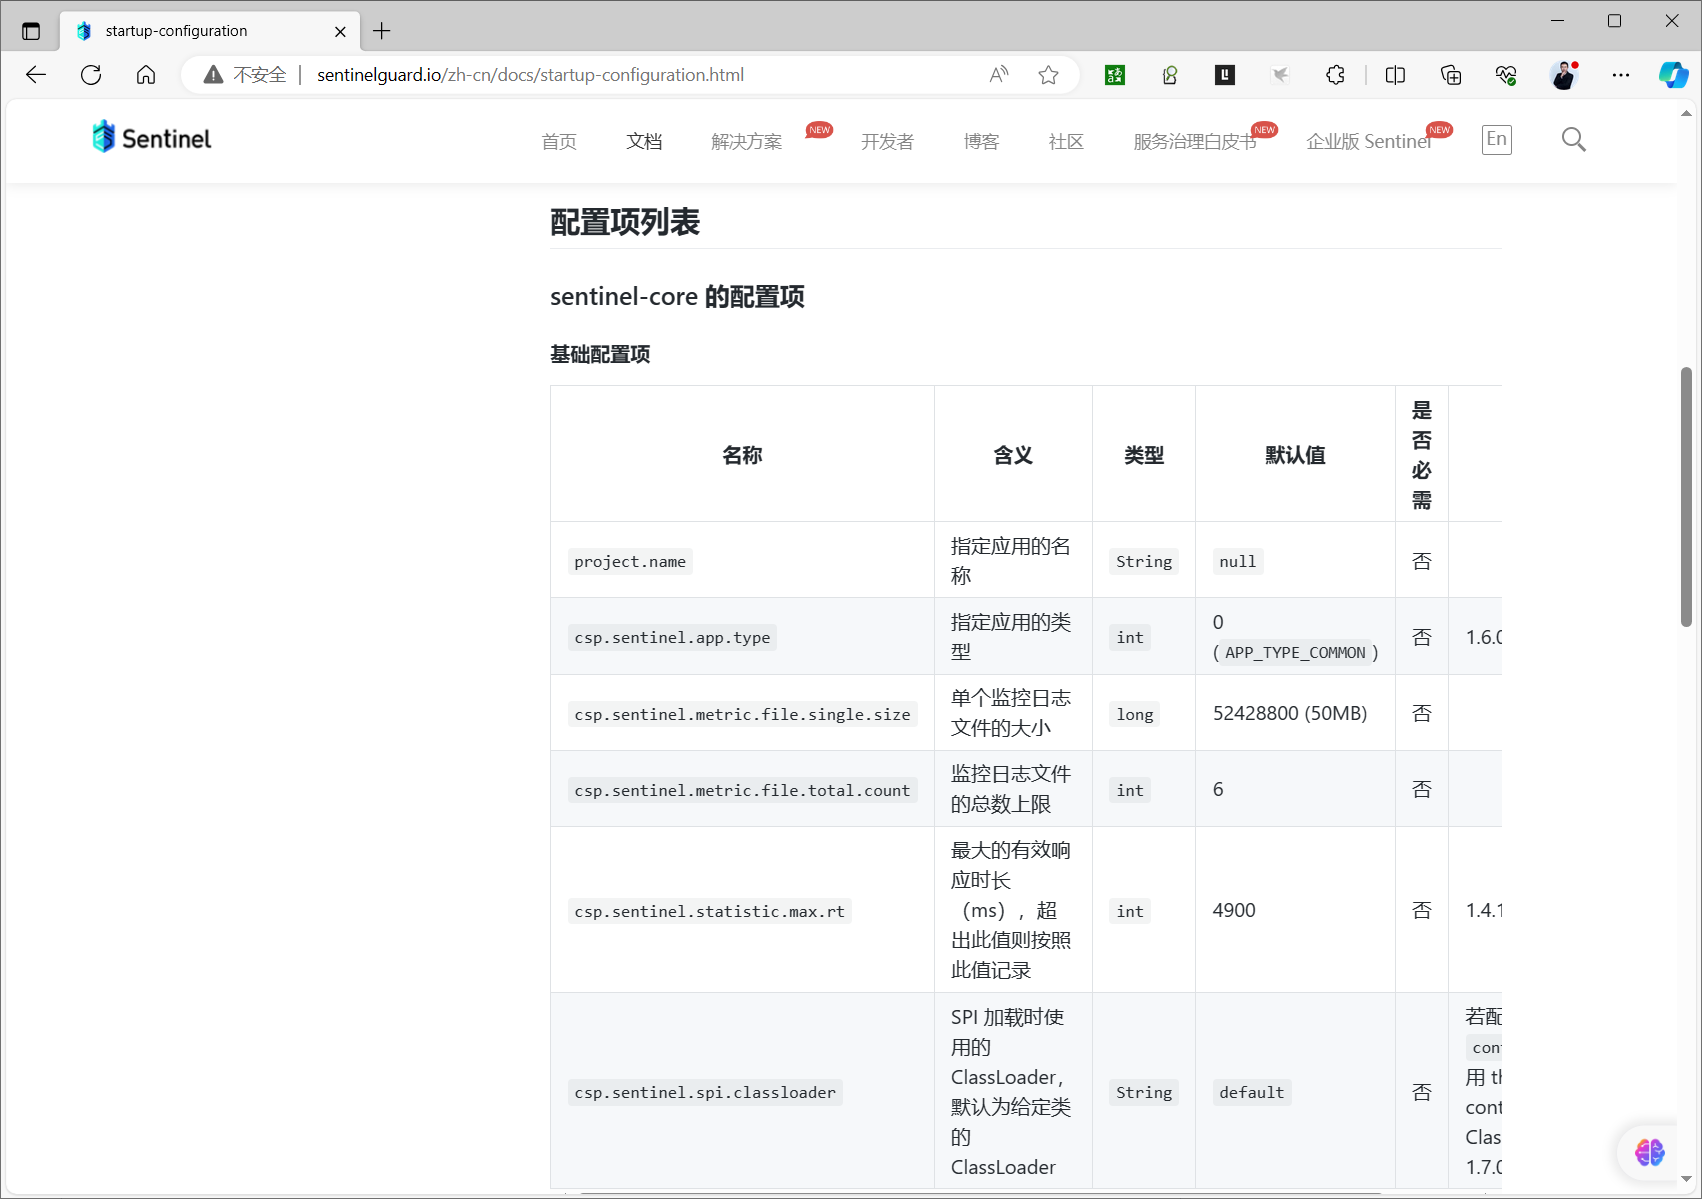Open 企业版 Sentinel link
This screenshot has height=1199, width=1702.
1369,142
